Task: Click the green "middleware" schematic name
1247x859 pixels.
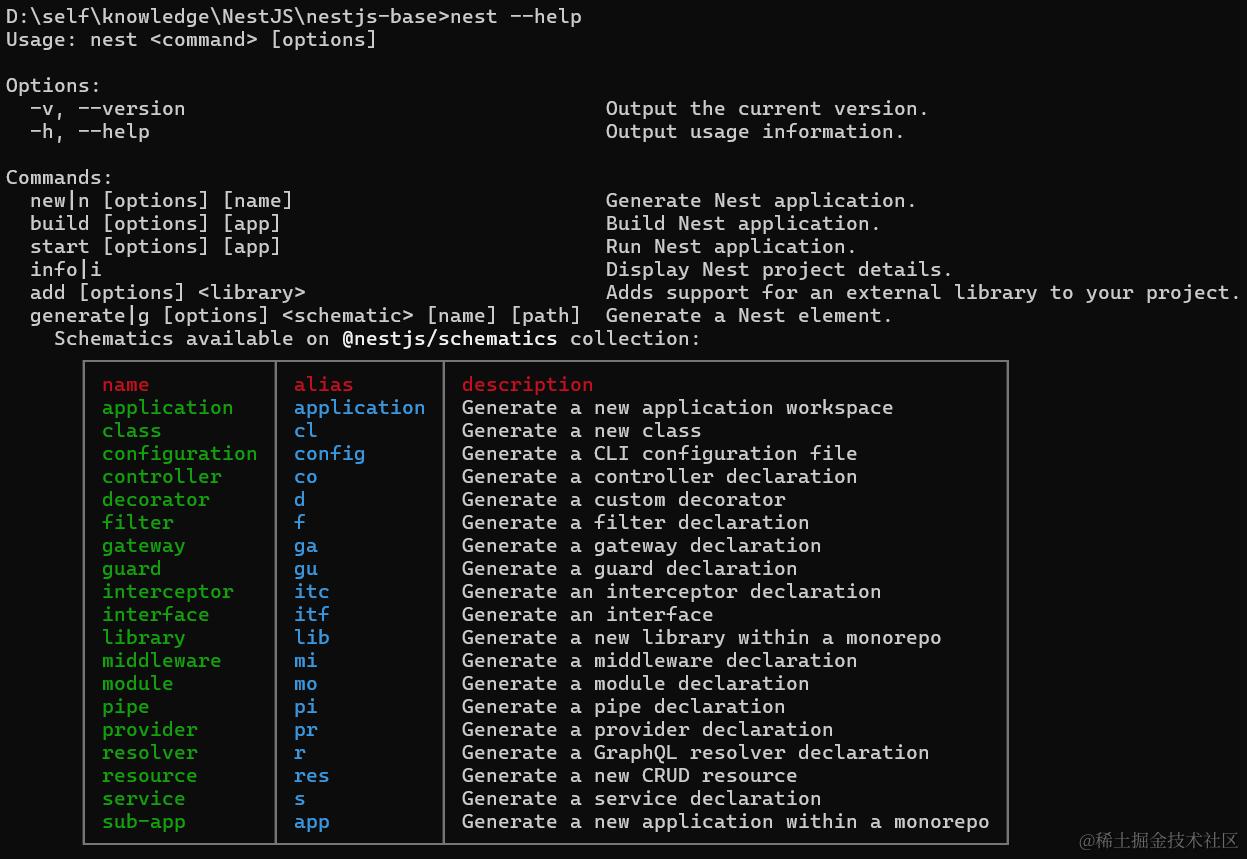Action: pyautogui.click(x=161, y=660)
